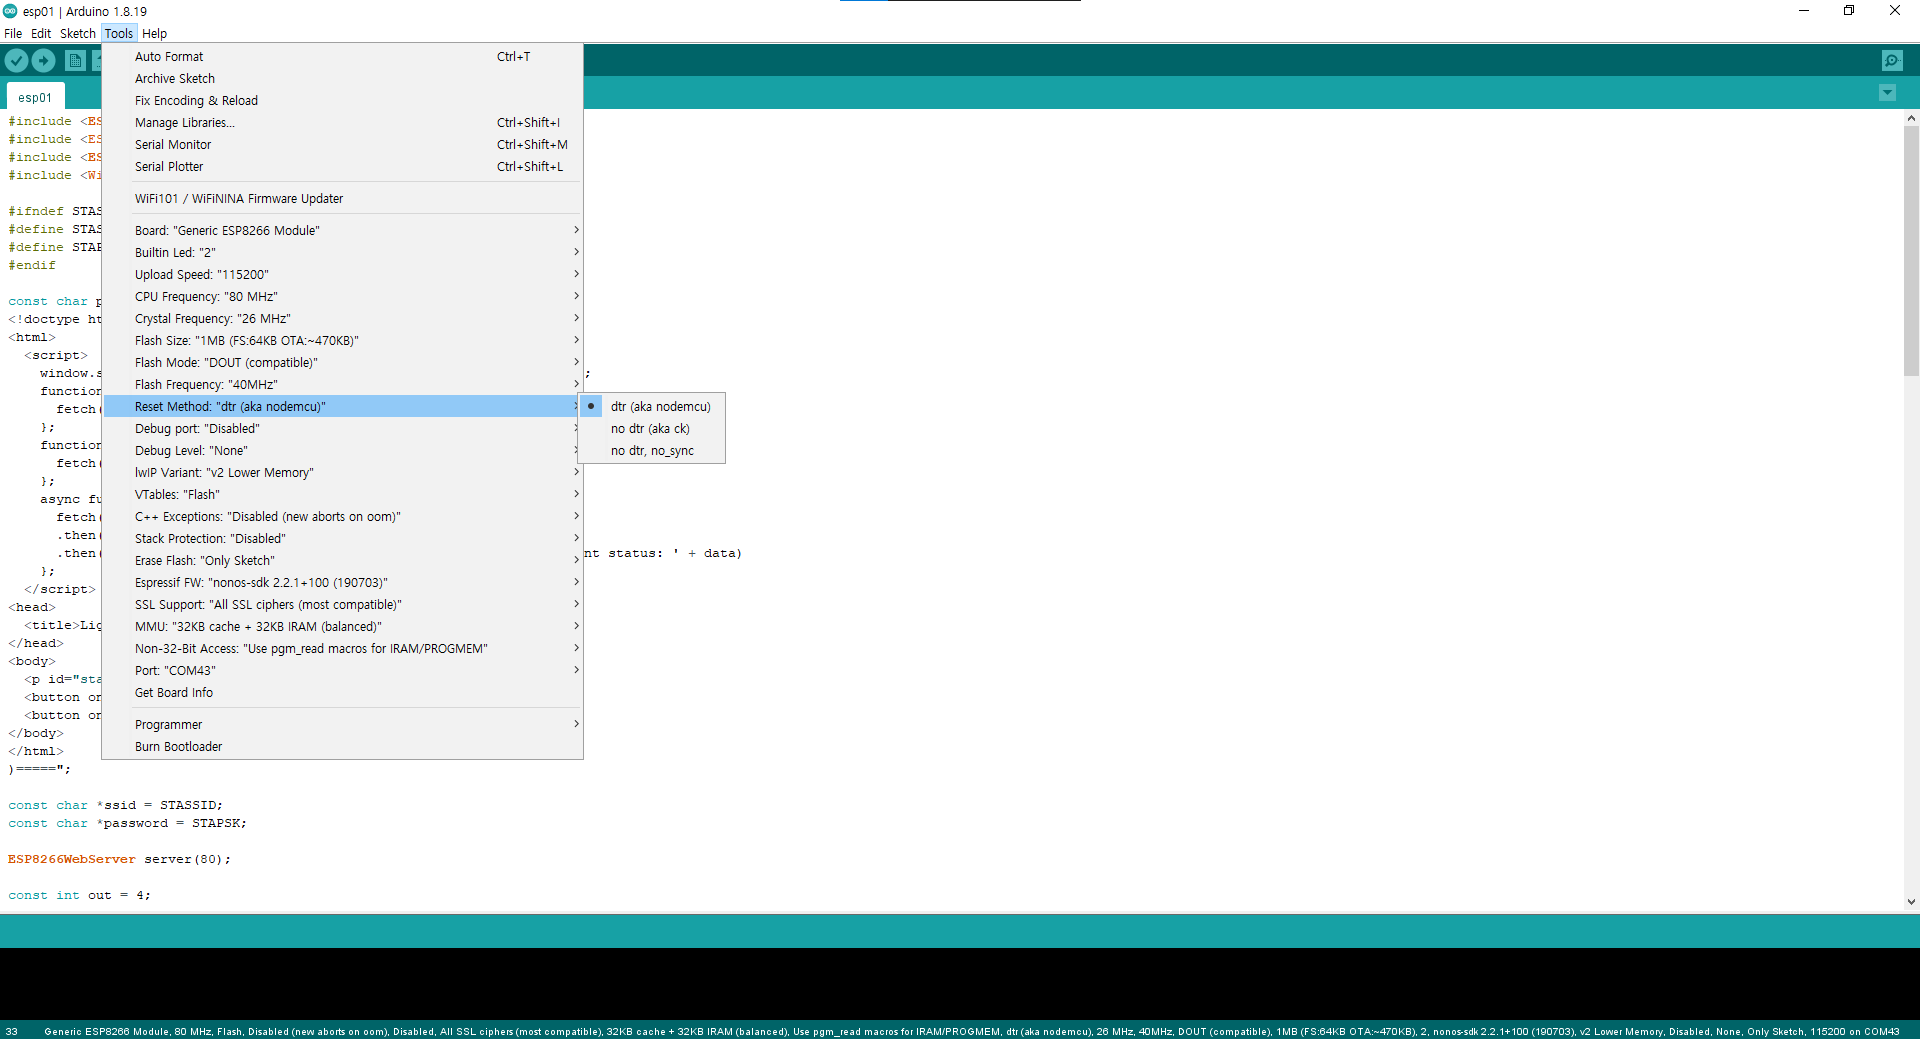Open the Port COM43 submenu

342,671
